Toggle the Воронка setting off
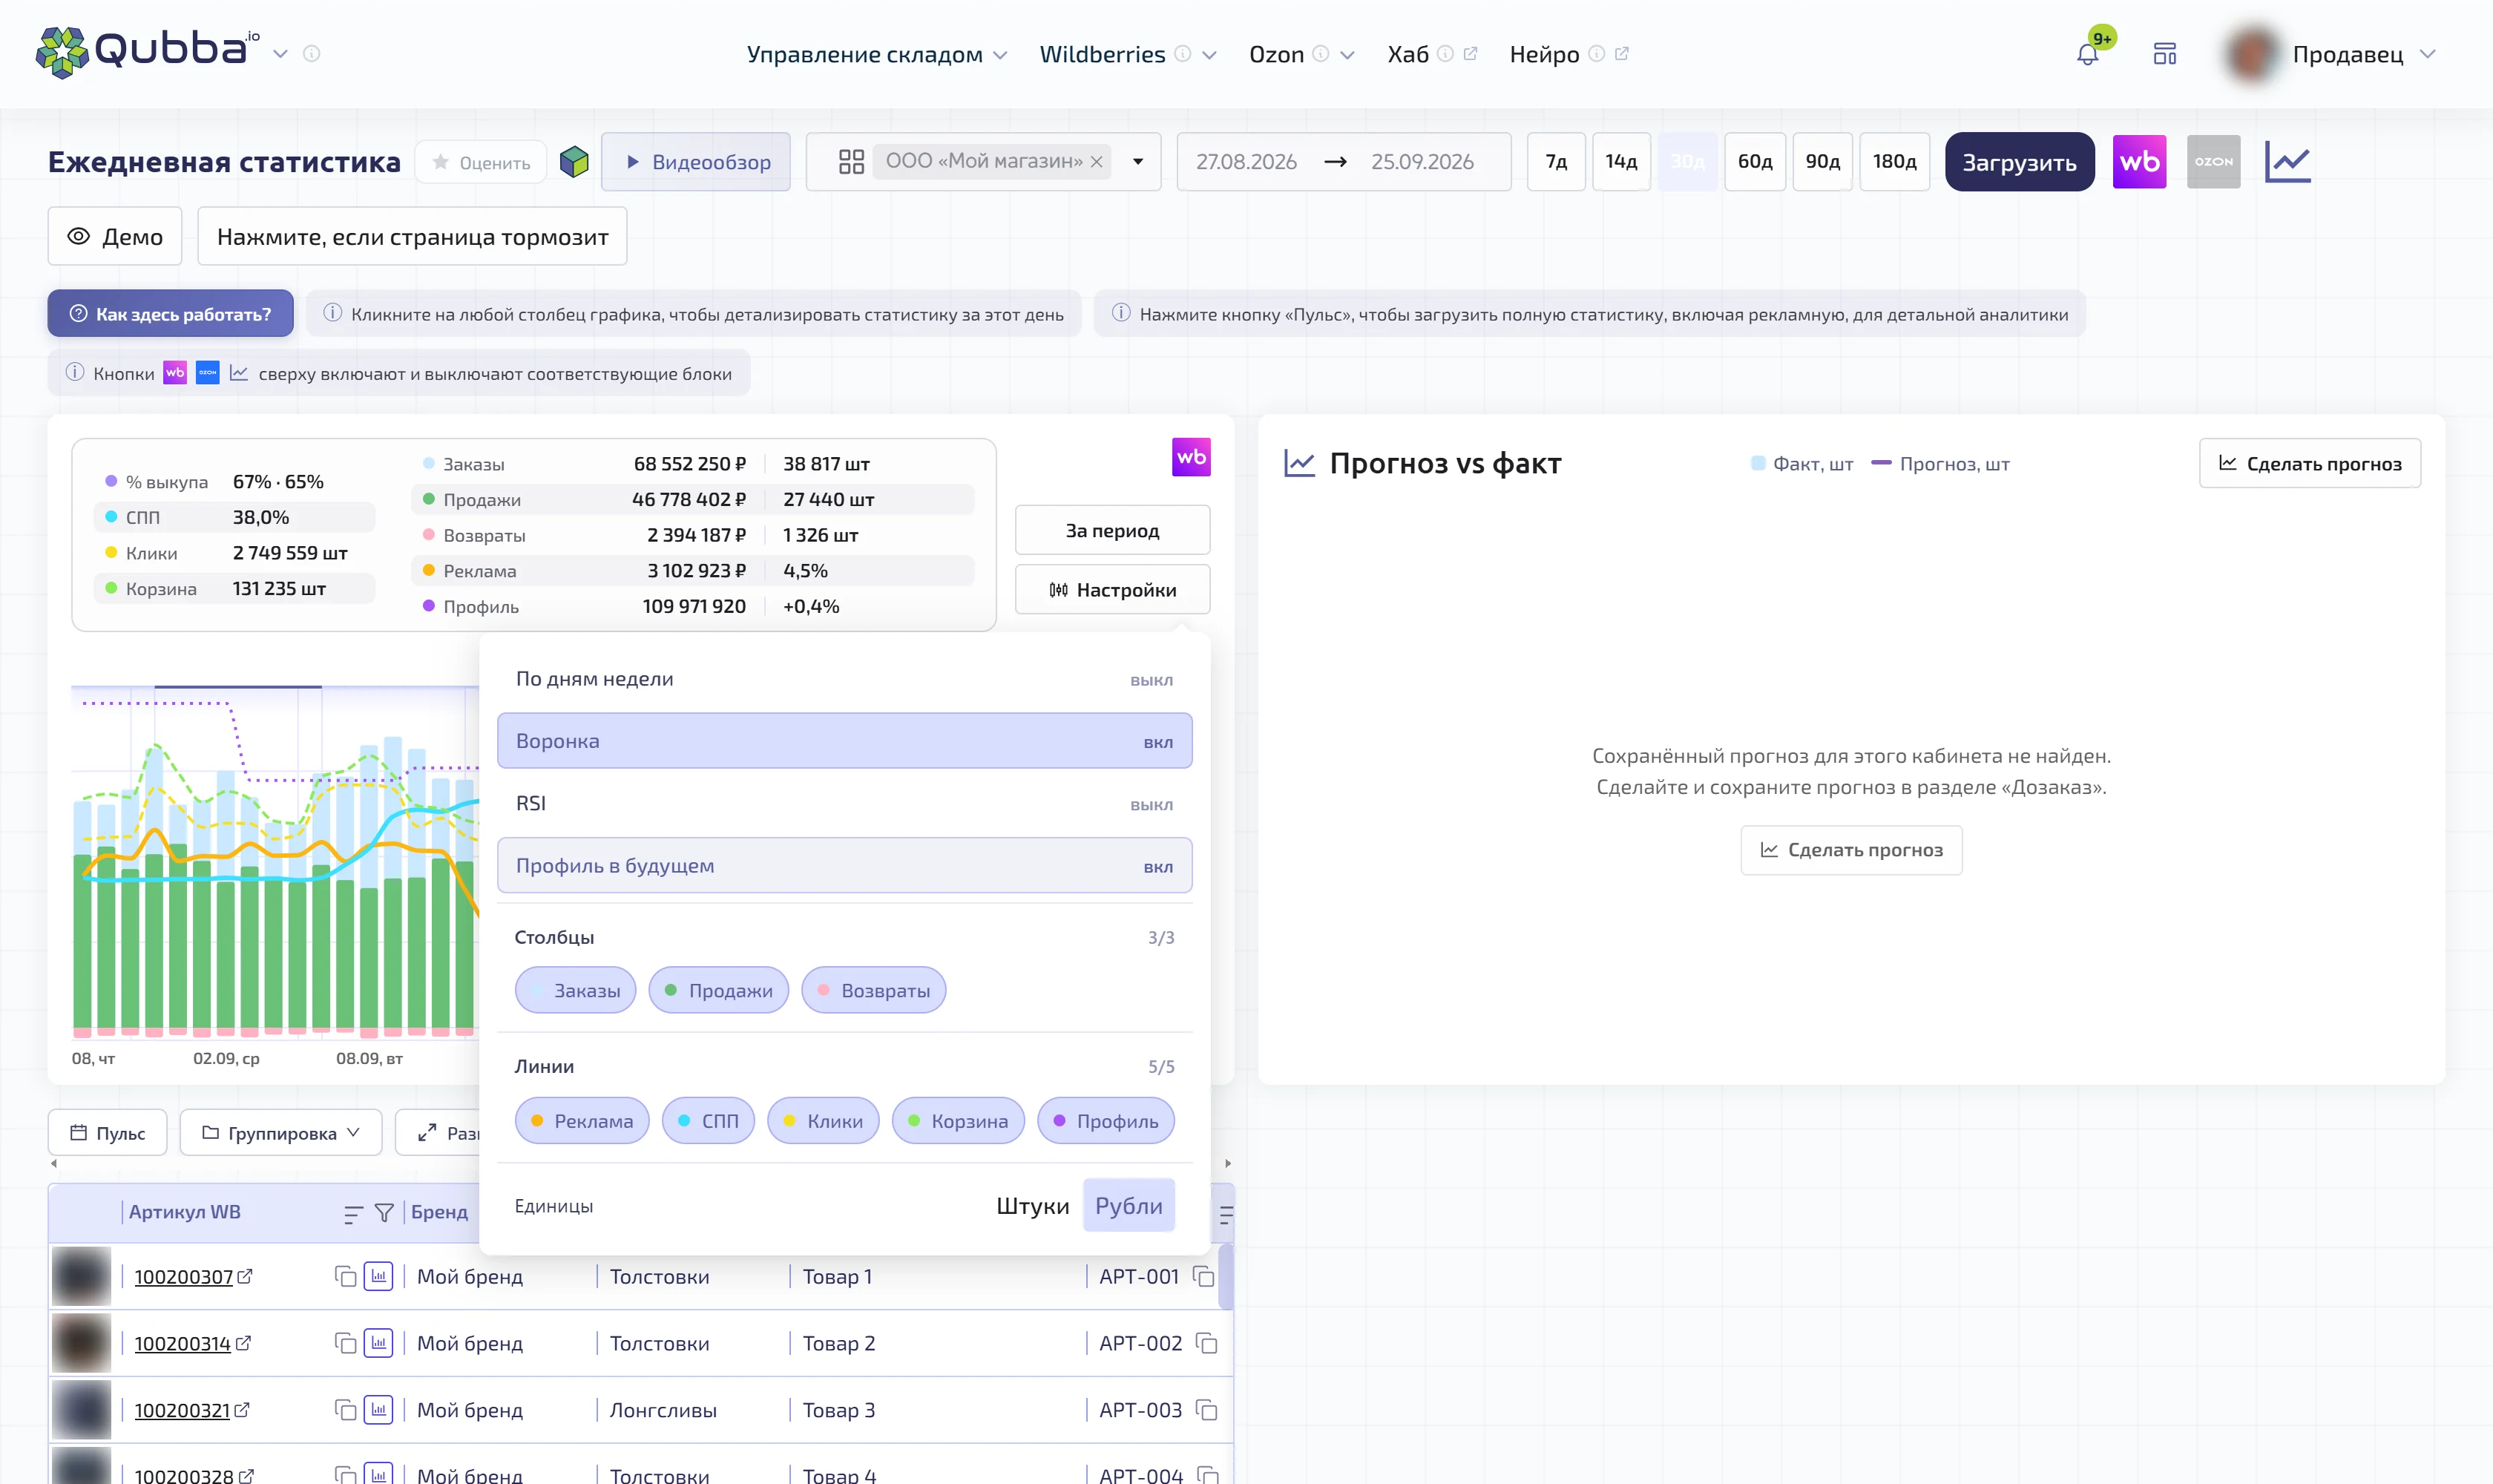The height and width of the screenshot is (1484, 2493). click(844, 741)
